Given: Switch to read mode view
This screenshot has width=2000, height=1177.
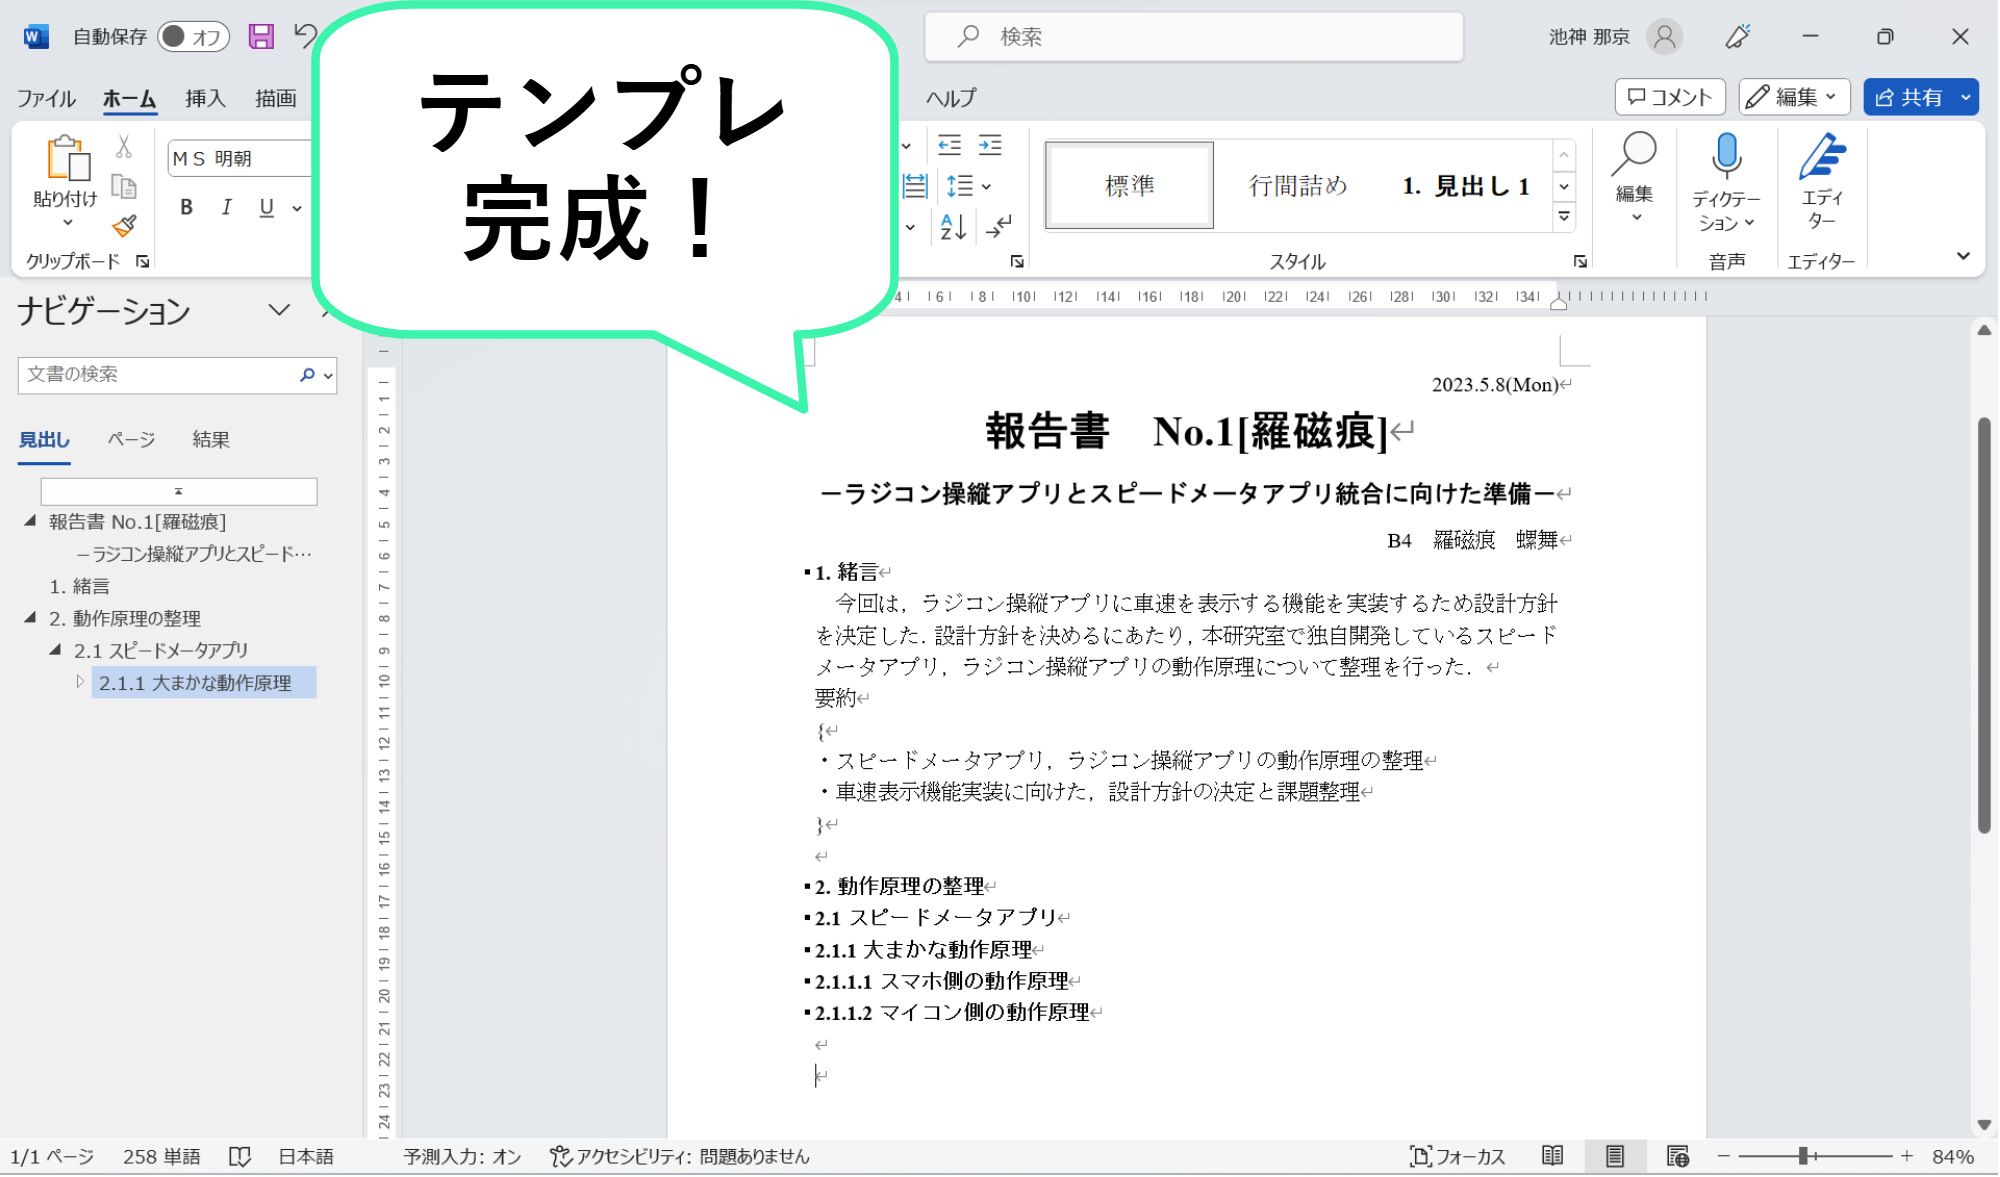Looking at the screenshot, I should click(x=1552, y=1156).
